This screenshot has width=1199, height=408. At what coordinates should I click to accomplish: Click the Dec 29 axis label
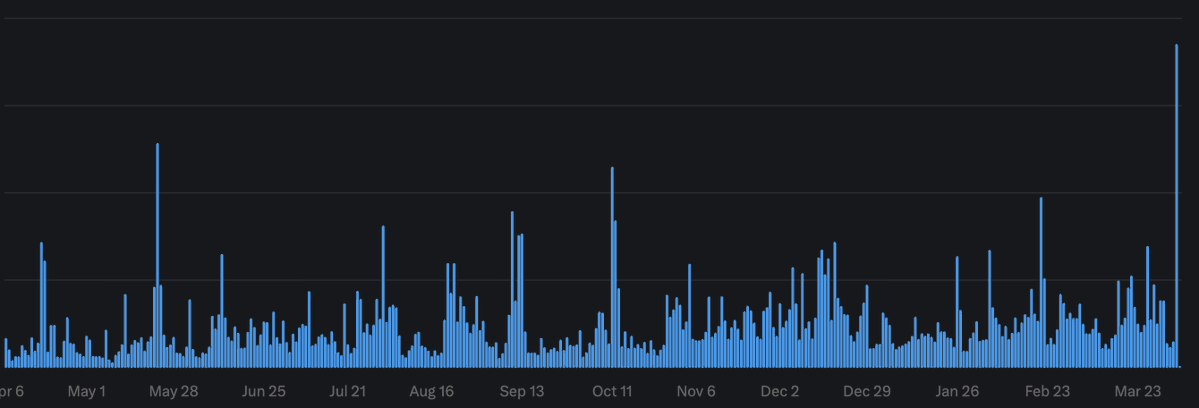pyautogui.click(x=867, y=392)
